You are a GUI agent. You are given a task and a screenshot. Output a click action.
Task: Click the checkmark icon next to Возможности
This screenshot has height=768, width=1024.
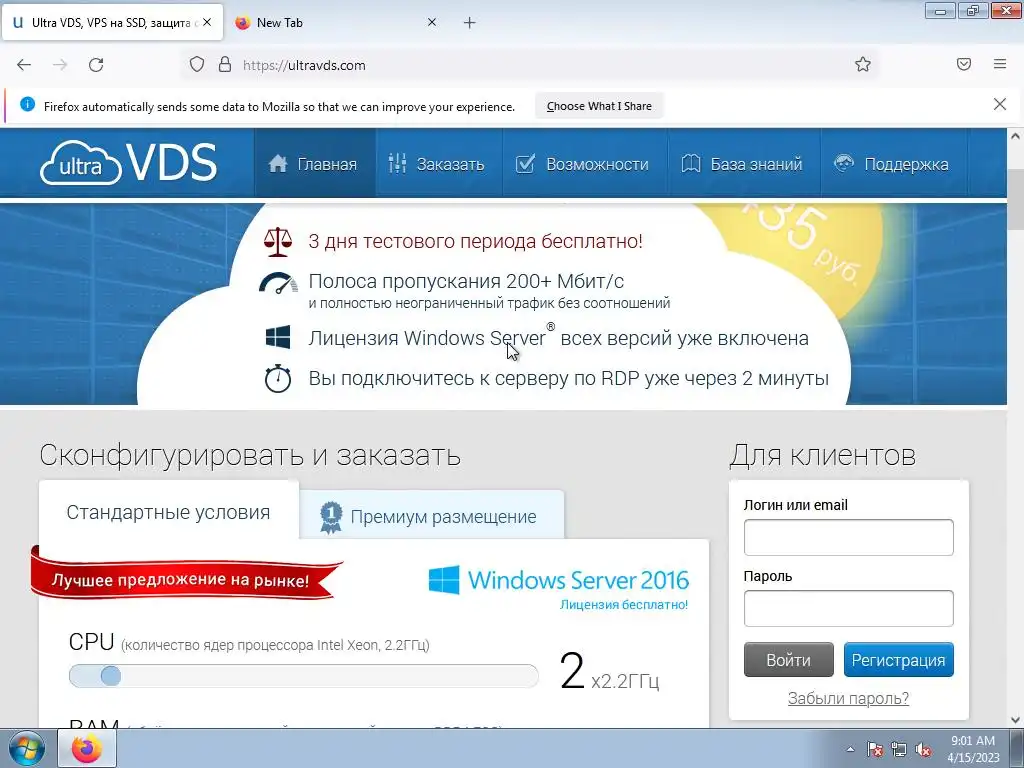[525, 163]
